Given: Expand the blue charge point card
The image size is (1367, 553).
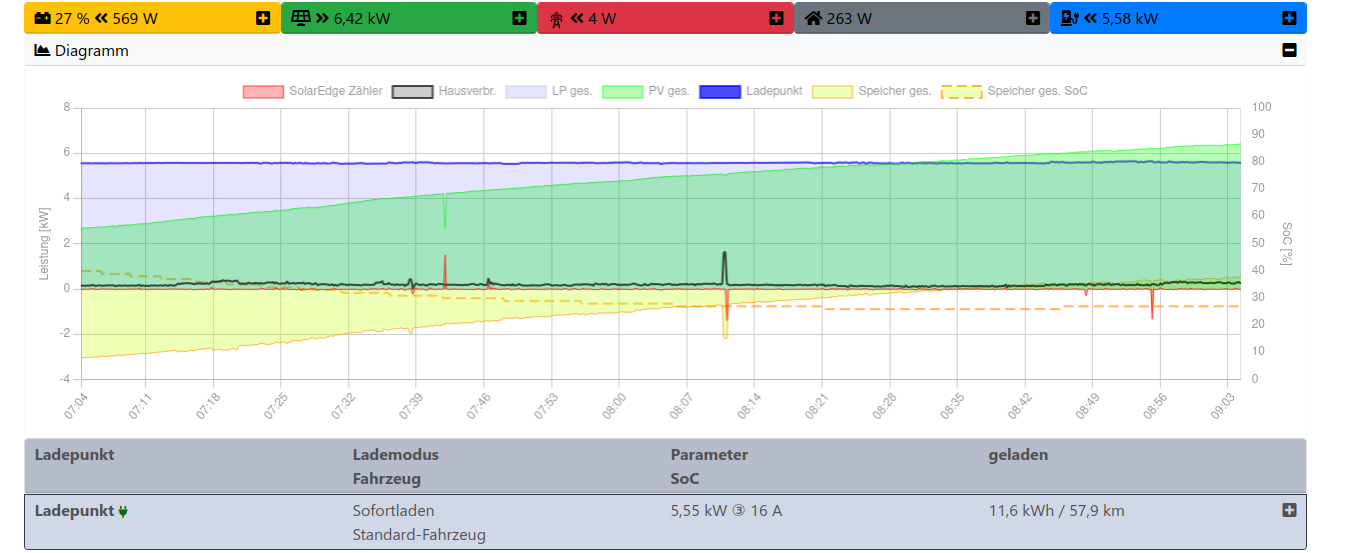Looking at the screenshot, I should click(x=1289, y=18).
